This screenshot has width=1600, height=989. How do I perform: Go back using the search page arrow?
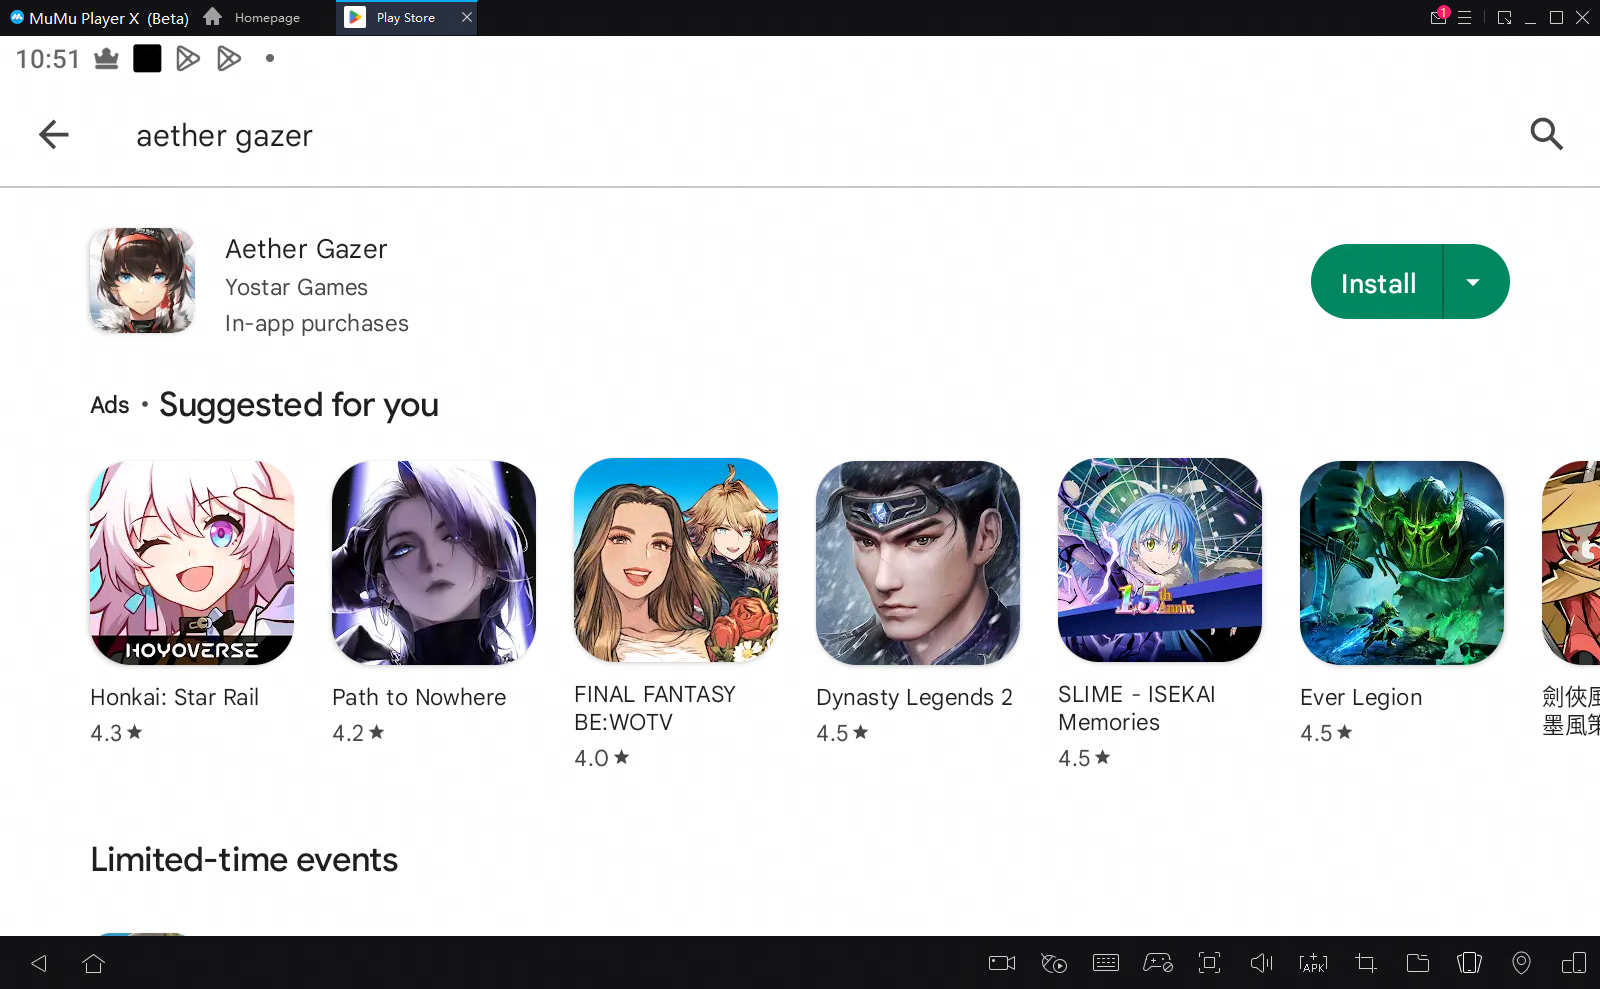(54, 134)
